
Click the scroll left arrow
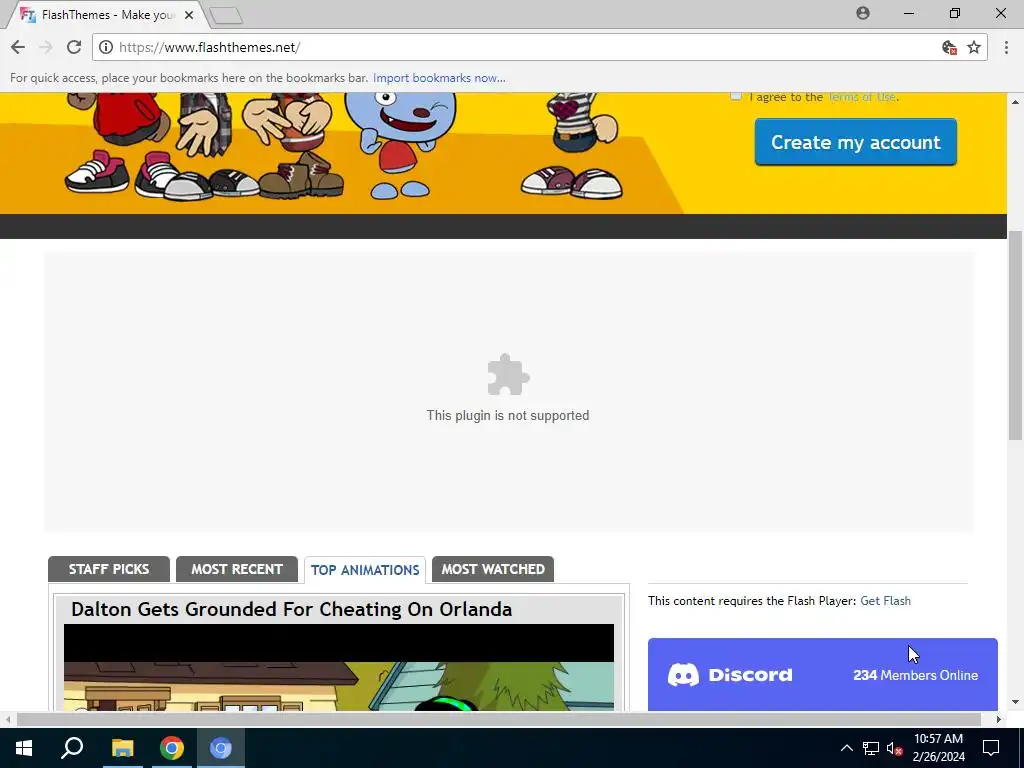tap(8, 719)
